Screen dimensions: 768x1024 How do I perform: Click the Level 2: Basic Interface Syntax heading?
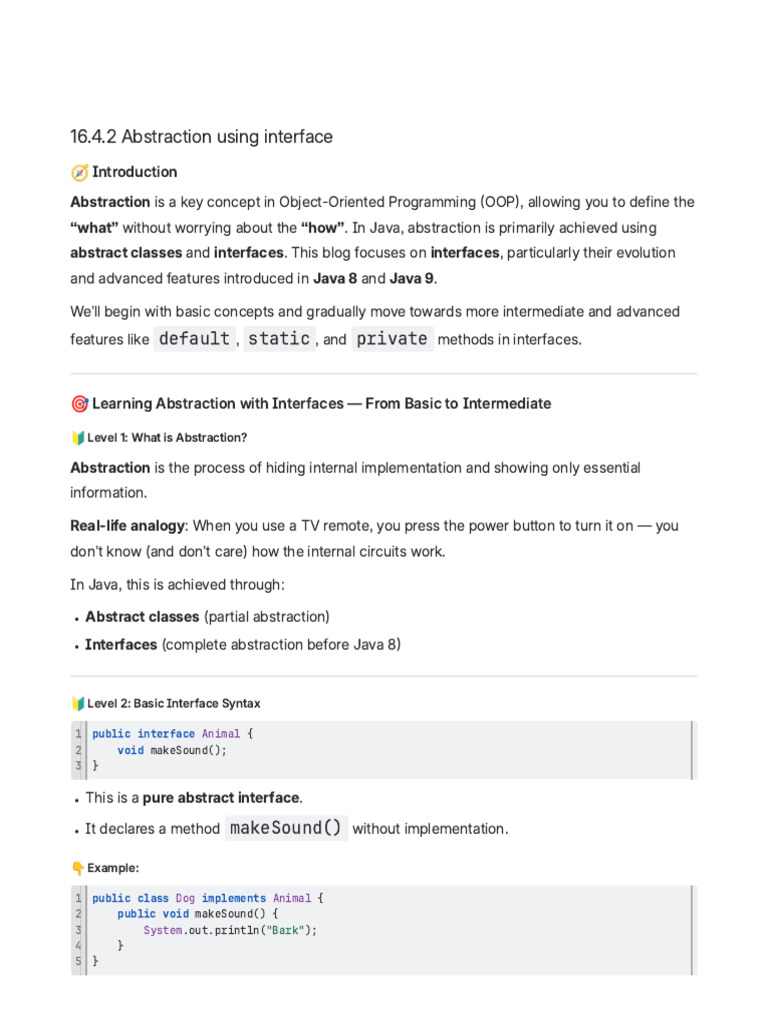tap(174, 703)
